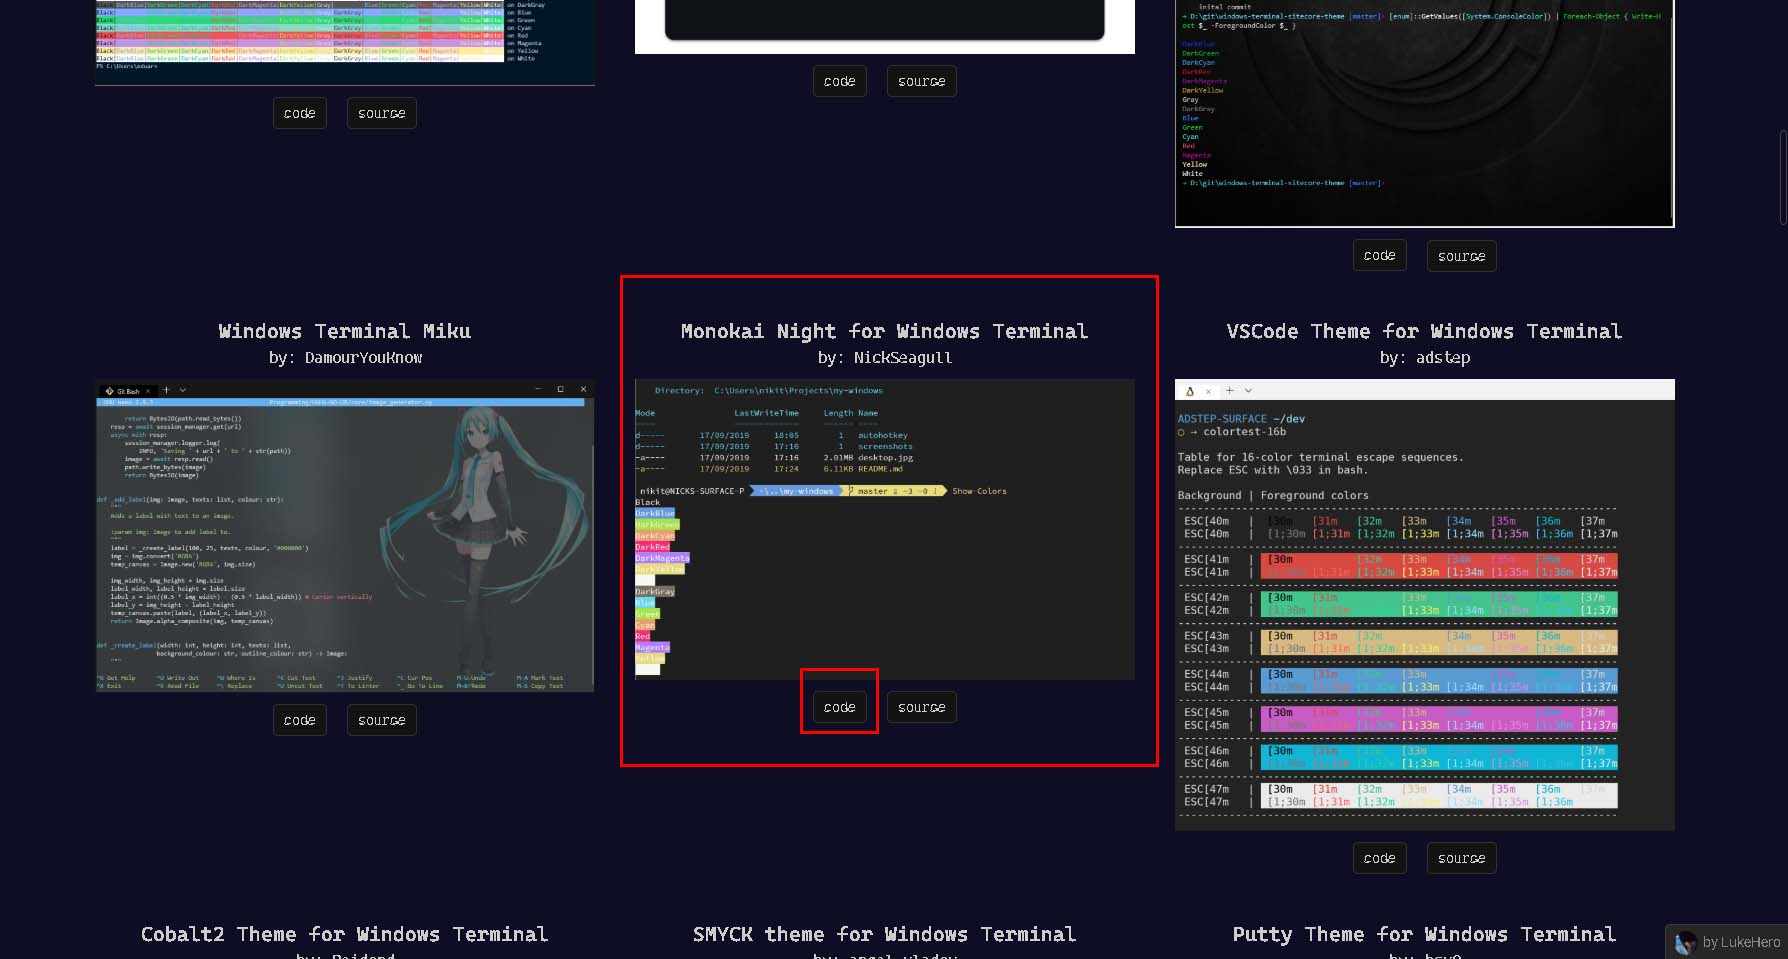Open the VSCode Theme colortest screenshot
The width and height of the screenshot is (1788, 959).
coord(1425,604)
